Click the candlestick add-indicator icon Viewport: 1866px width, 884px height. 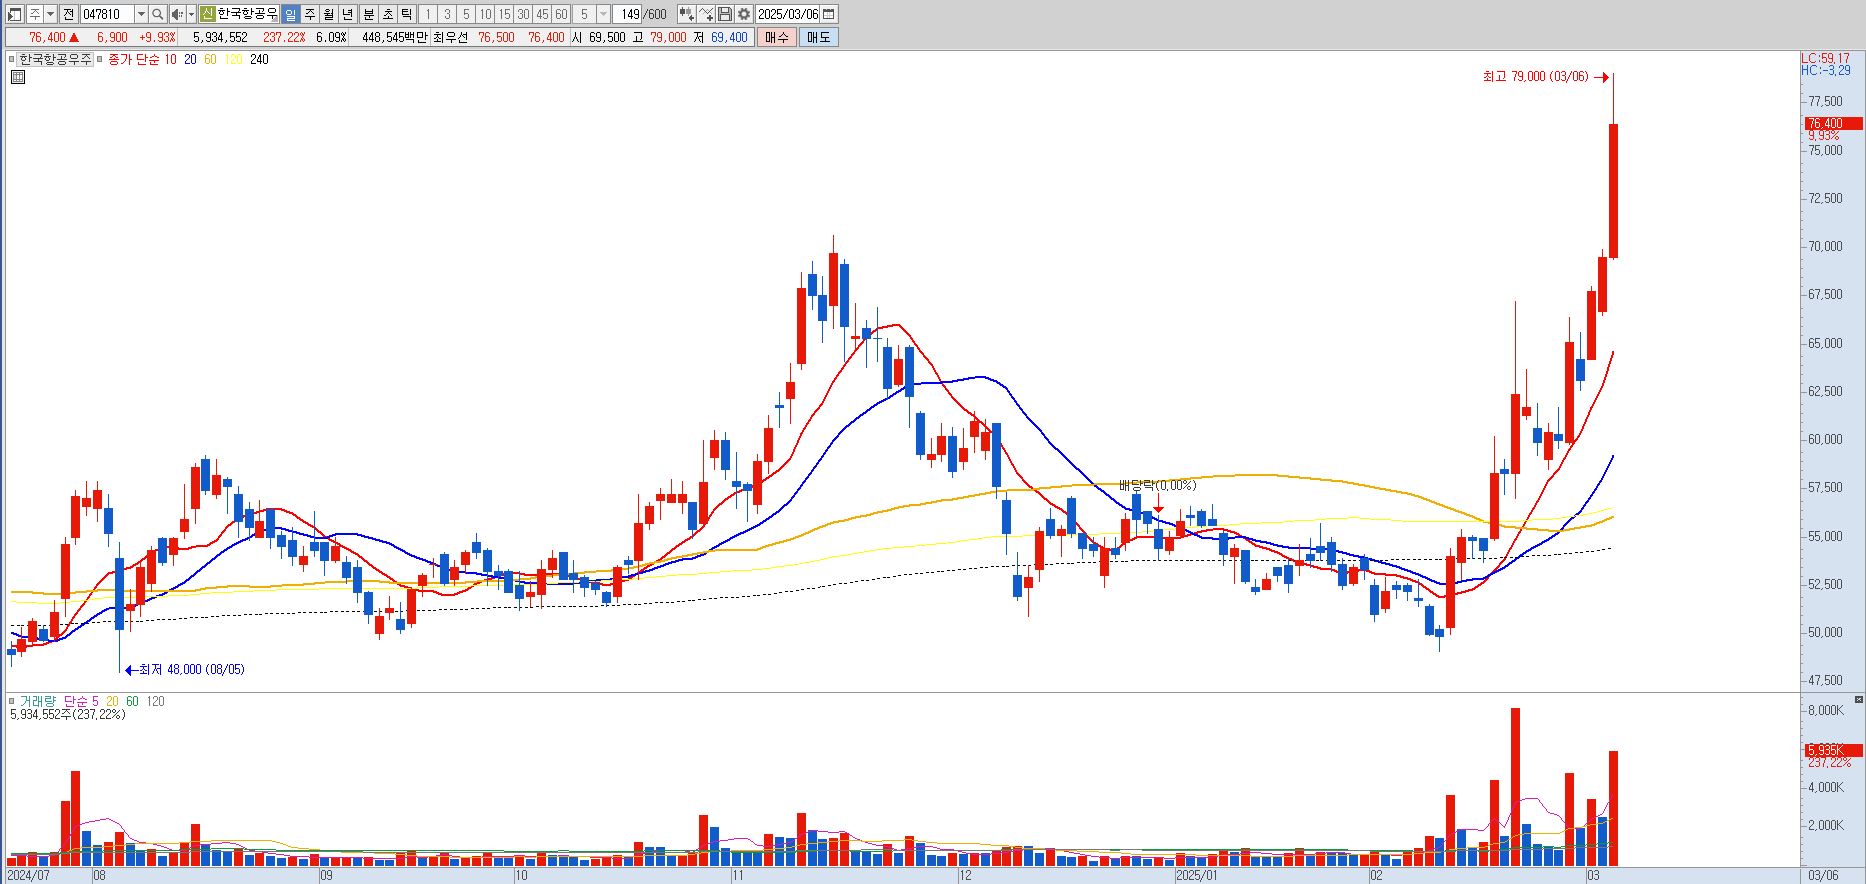click(686, 14)
